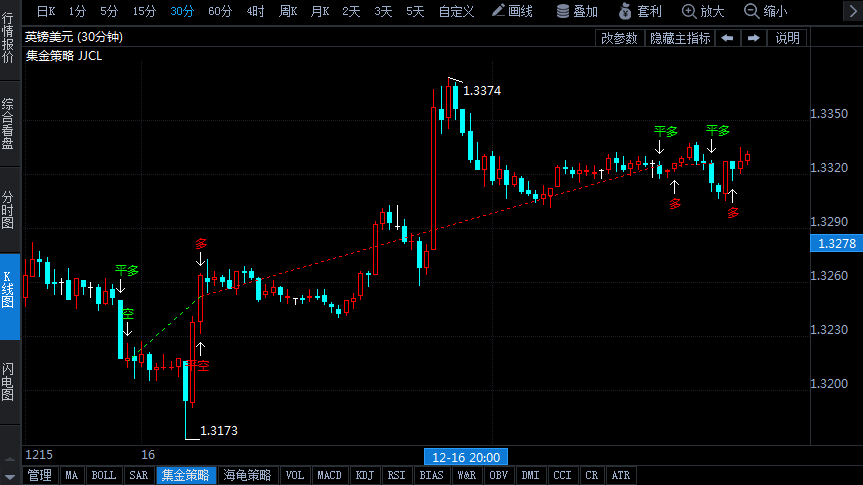Switch to 3天 period
863x485 pixels.
pyautogui.click(x=383, y=11)
